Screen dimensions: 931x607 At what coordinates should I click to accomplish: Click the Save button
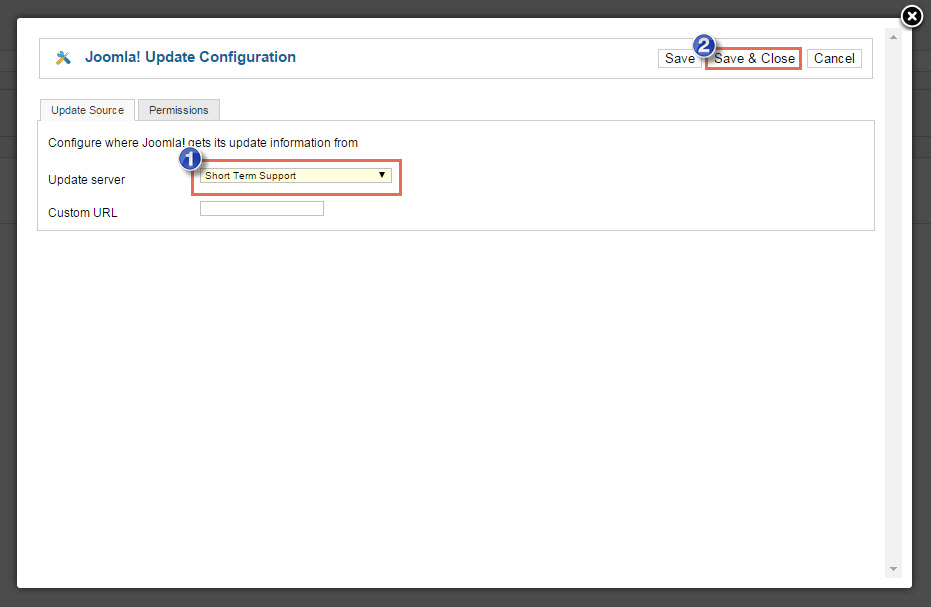(679, 58)
